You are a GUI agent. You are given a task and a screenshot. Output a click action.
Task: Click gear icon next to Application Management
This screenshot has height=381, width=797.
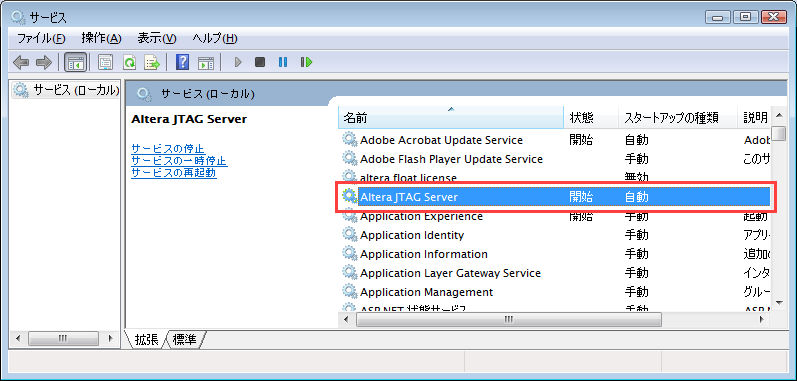(349, 292)
